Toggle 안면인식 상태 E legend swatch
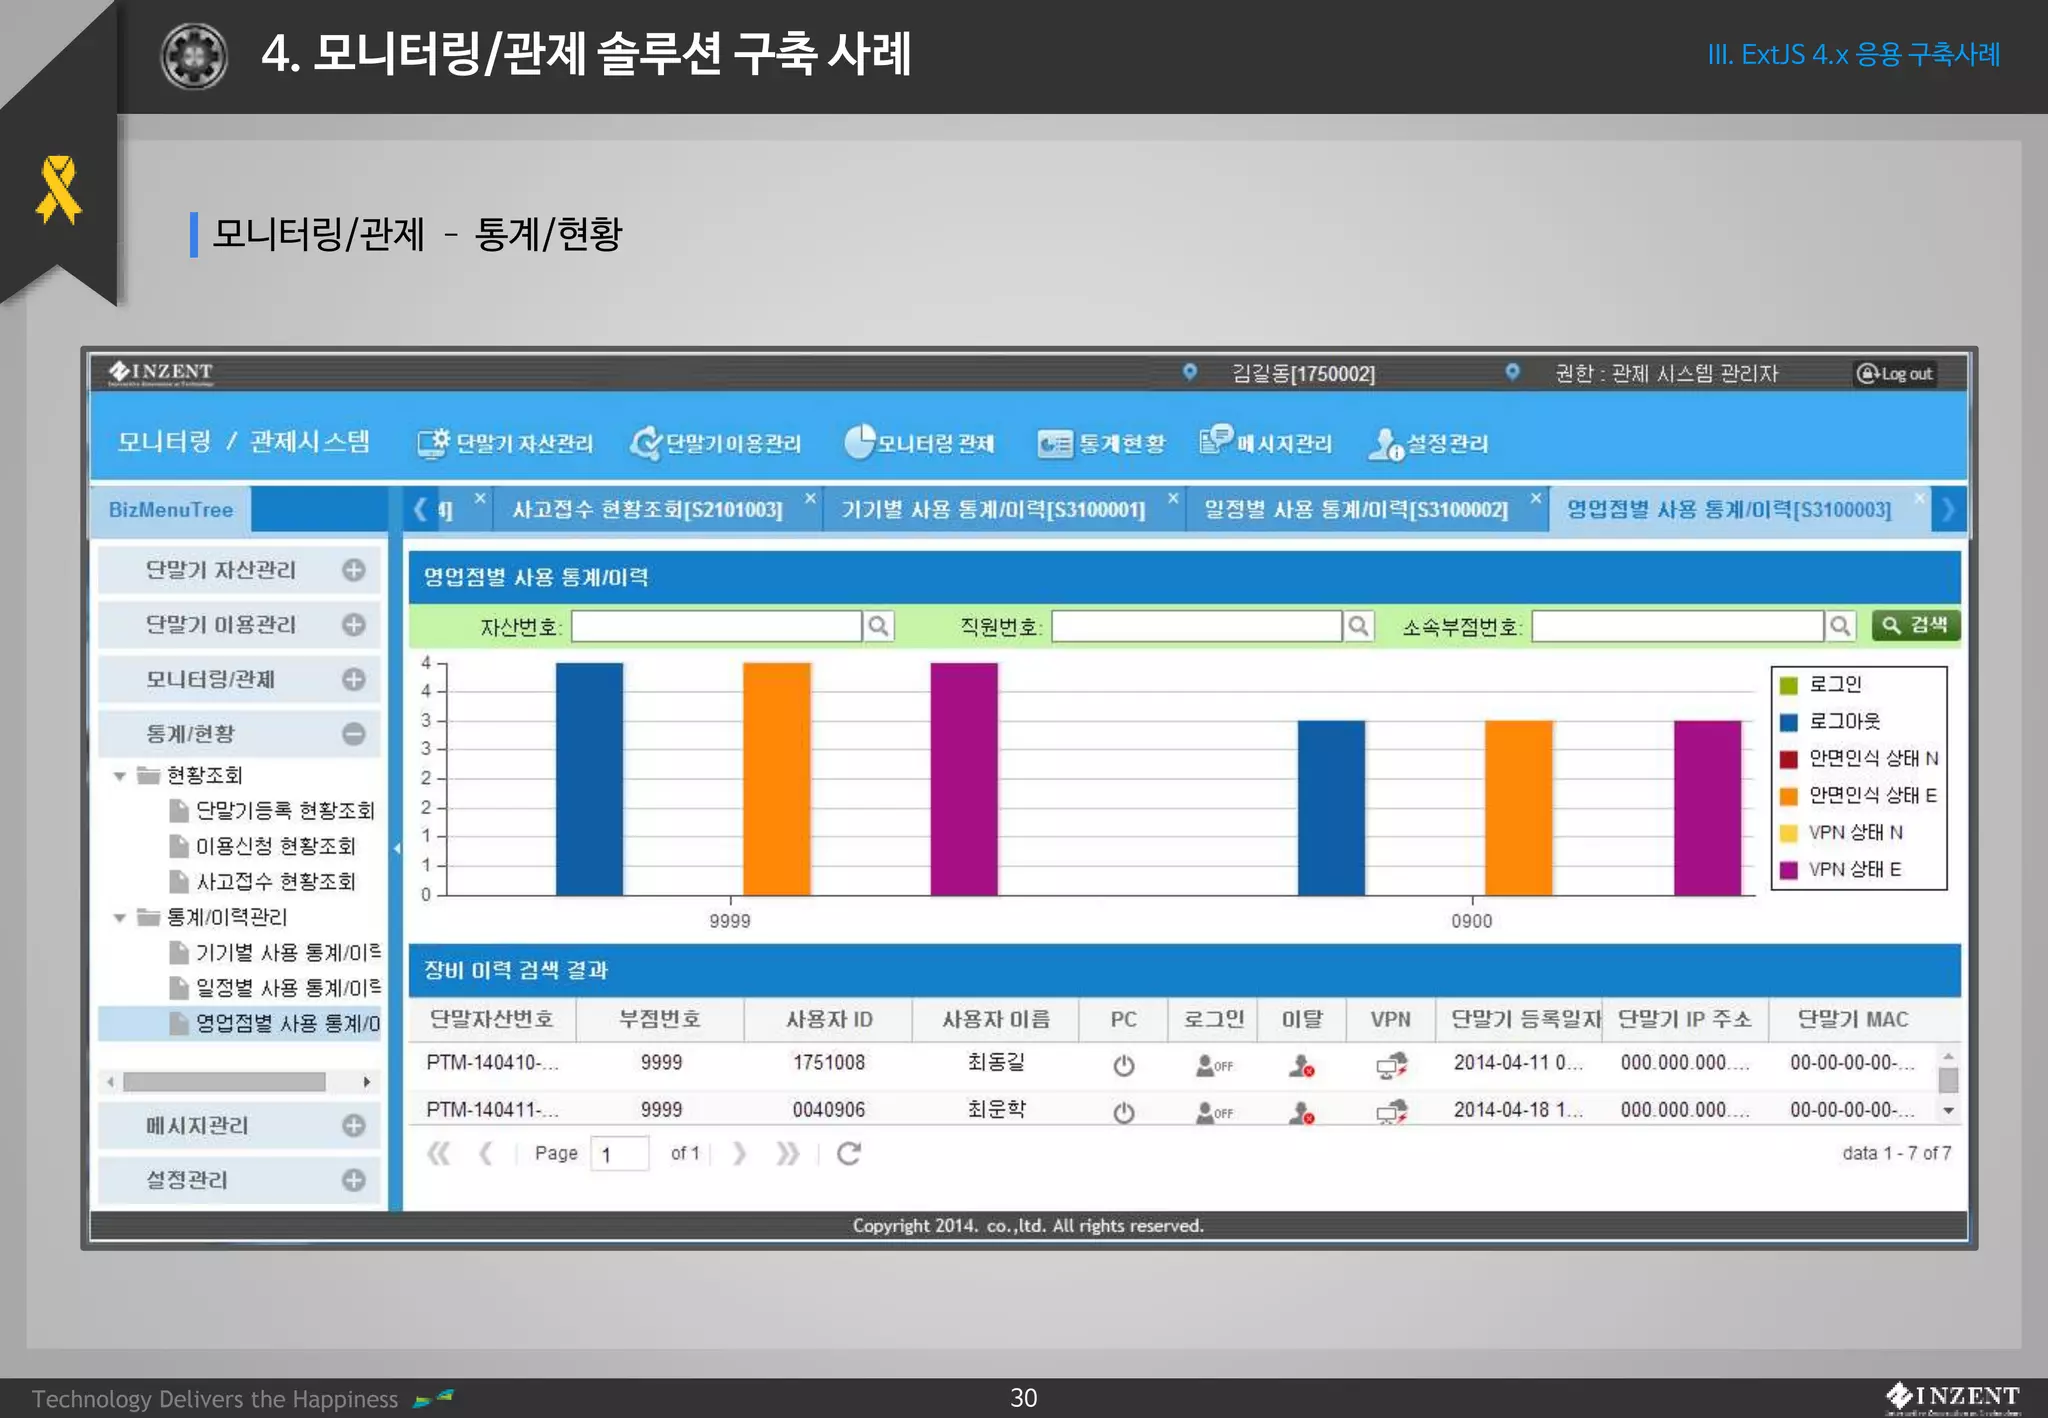The height and width of the screenshot is (1418, 2048). pyautogui.click(x=1789, y=796)
